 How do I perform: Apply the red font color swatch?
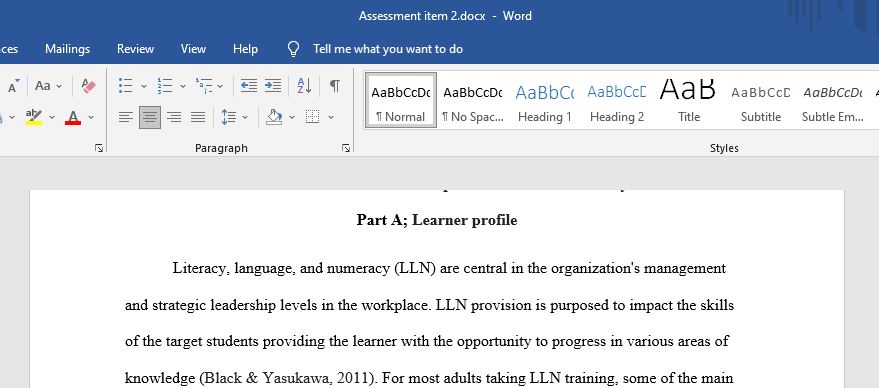pyautogui.click(x=73, y=117)
